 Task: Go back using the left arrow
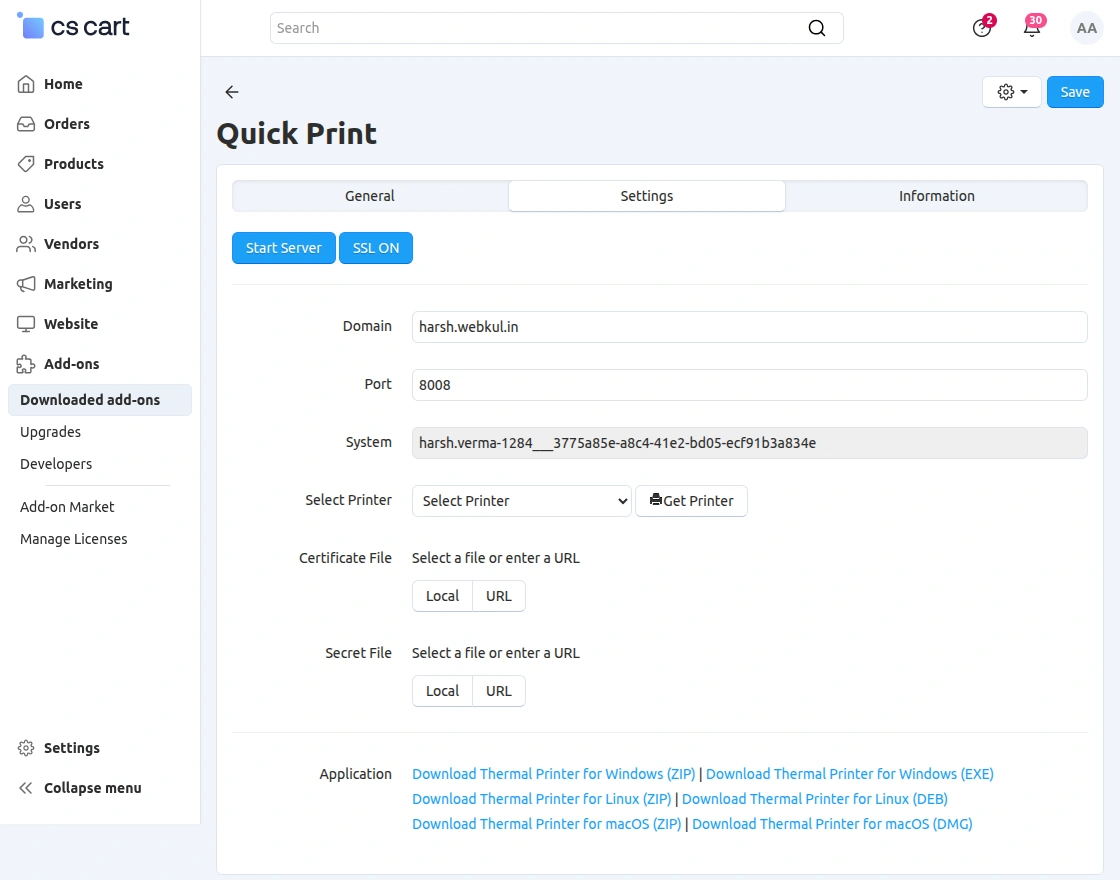coord(231,91)
